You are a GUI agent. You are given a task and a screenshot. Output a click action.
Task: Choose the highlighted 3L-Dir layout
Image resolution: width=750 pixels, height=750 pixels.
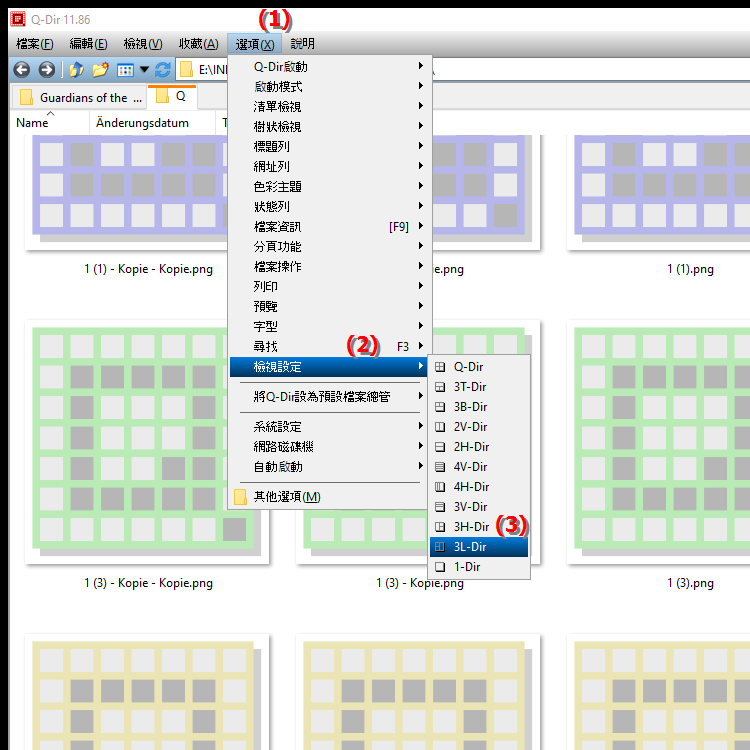pyautogui.click(x=470, y=547)
